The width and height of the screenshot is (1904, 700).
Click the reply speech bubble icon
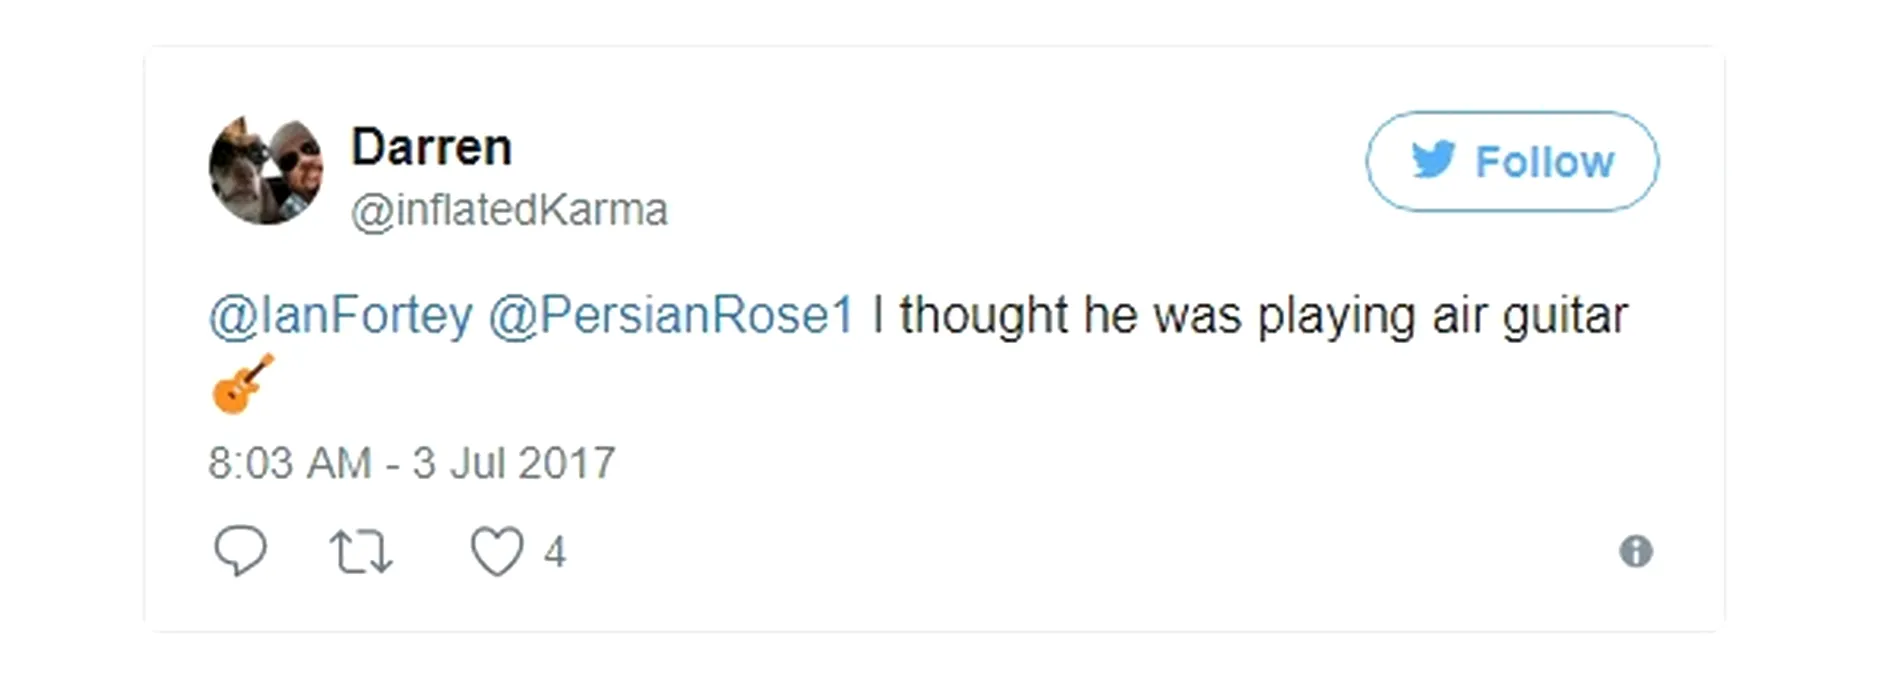(x=240, y=551)
